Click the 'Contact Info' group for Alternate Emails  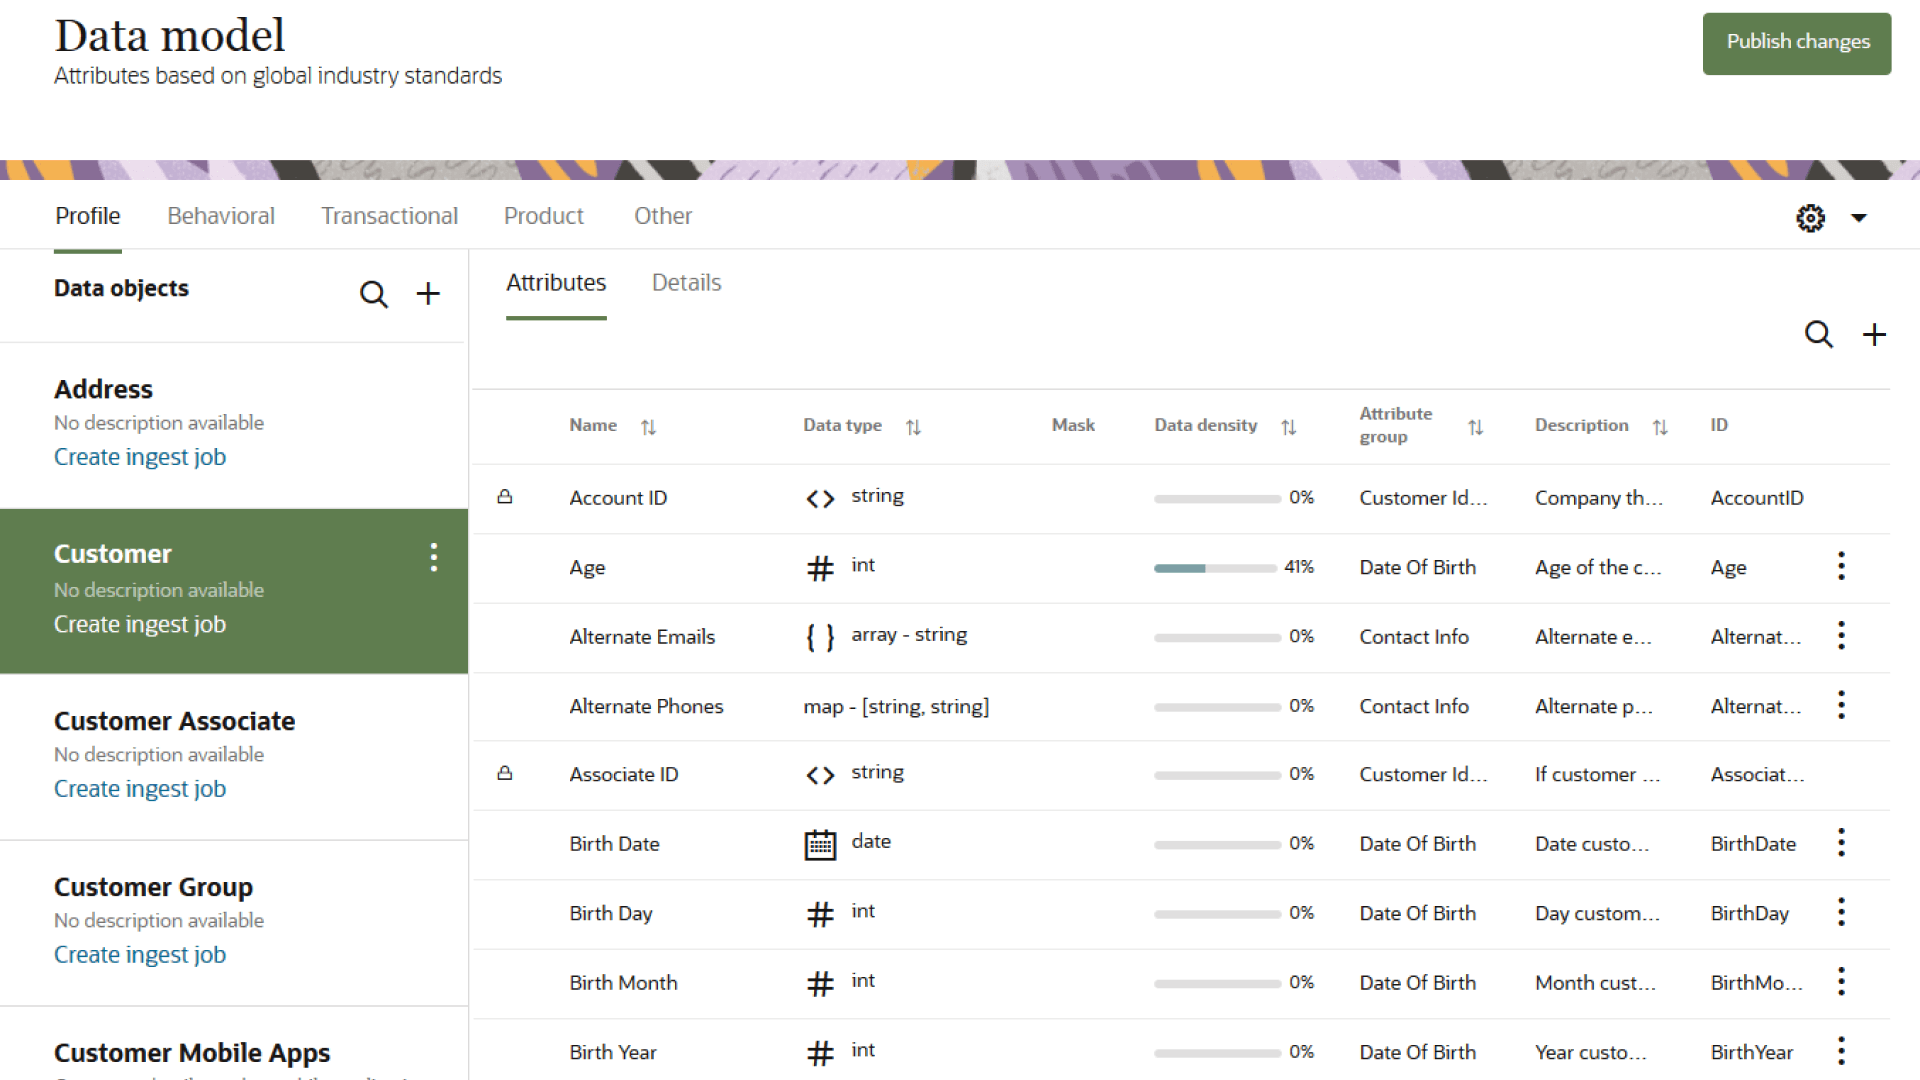[x=1414, y=637]
